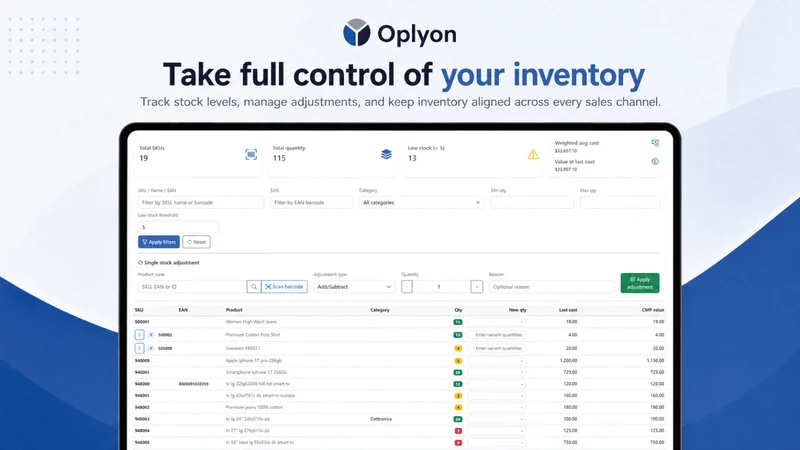Focus the adjustment Quantity value field
This screenshot has width=800, height=450.
pyautogui.click(x=441, y=287)
